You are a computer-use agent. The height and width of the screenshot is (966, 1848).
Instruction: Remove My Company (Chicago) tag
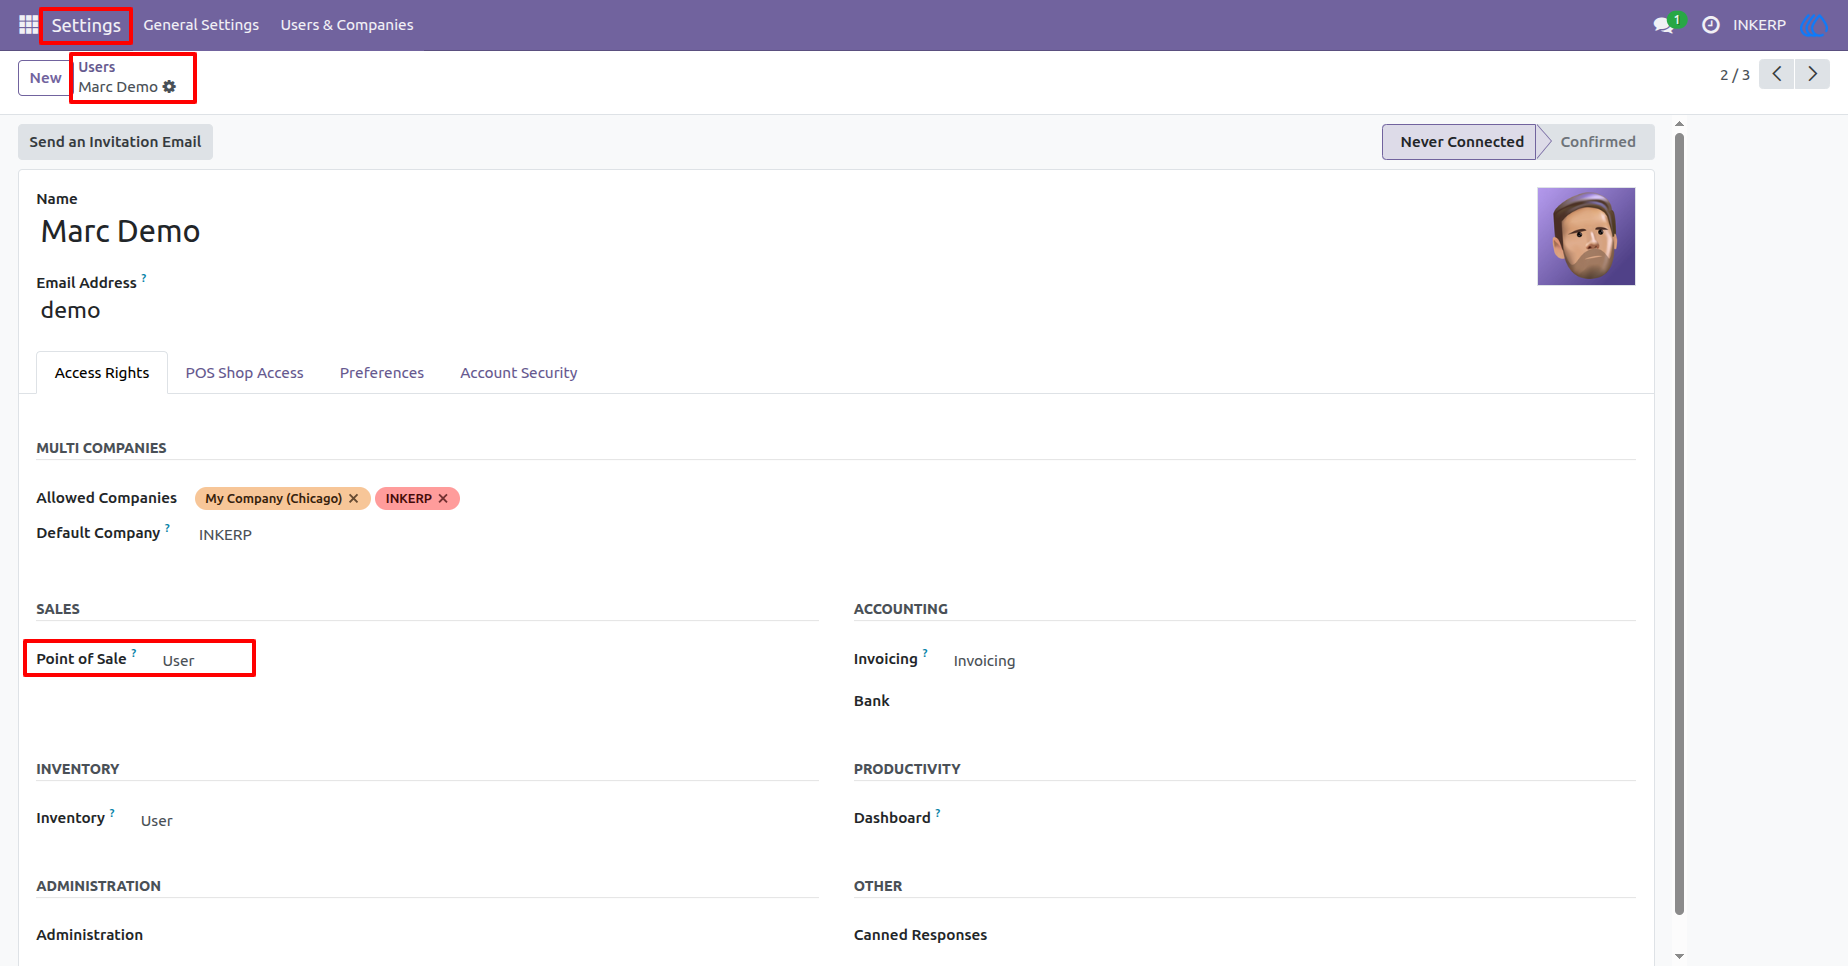coord(353,498)
